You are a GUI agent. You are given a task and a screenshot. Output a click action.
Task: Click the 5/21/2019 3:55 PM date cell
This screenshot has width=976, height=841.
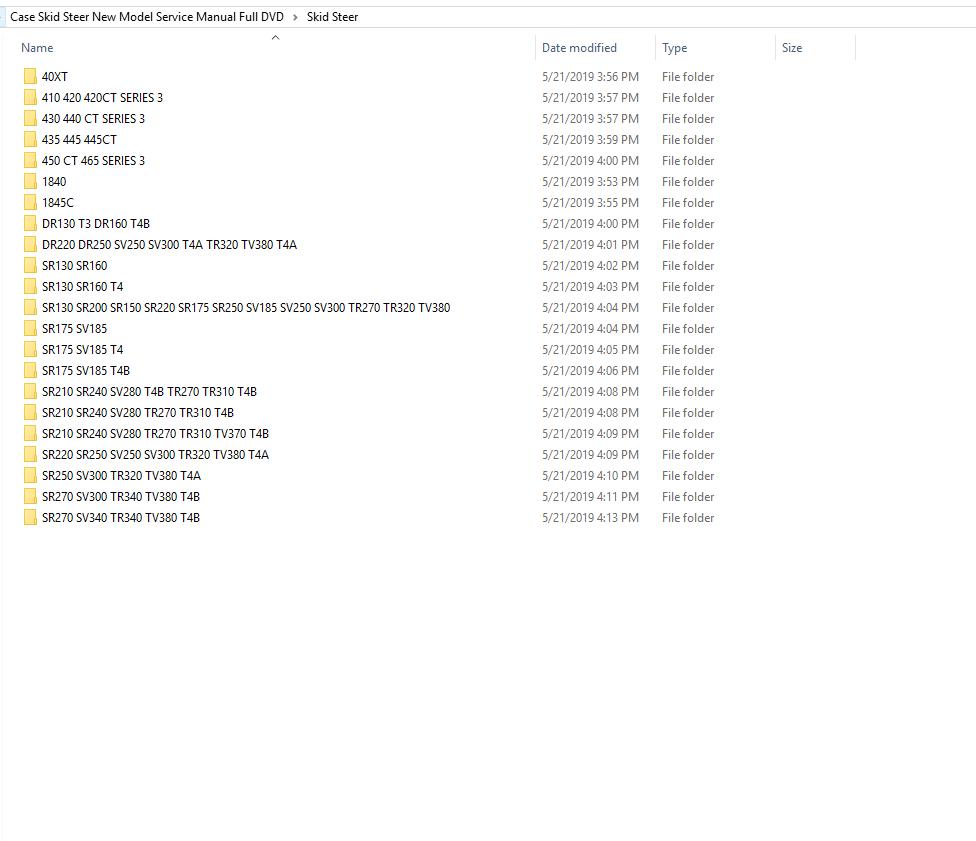click(x=590, y=202)
